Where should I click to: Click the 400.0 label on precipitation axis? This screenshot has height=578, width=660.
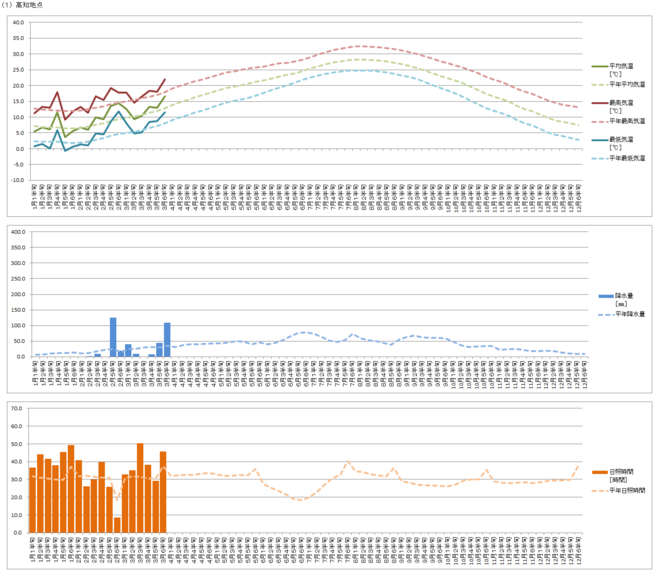(x=17, y=231)
